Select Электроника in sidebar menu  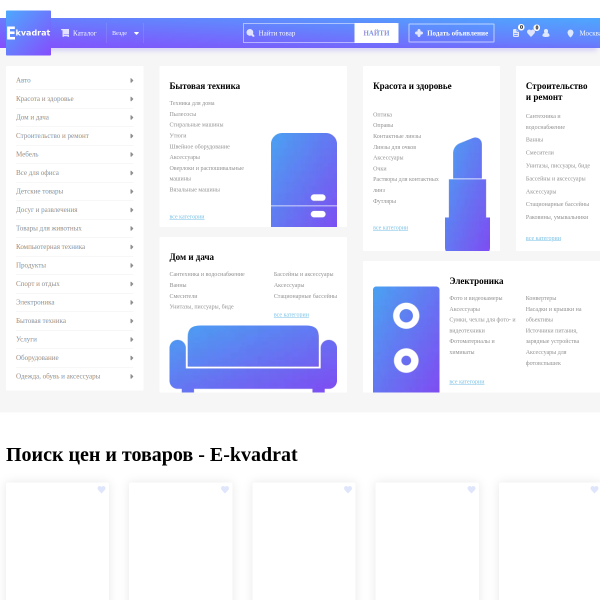point(35,302)
